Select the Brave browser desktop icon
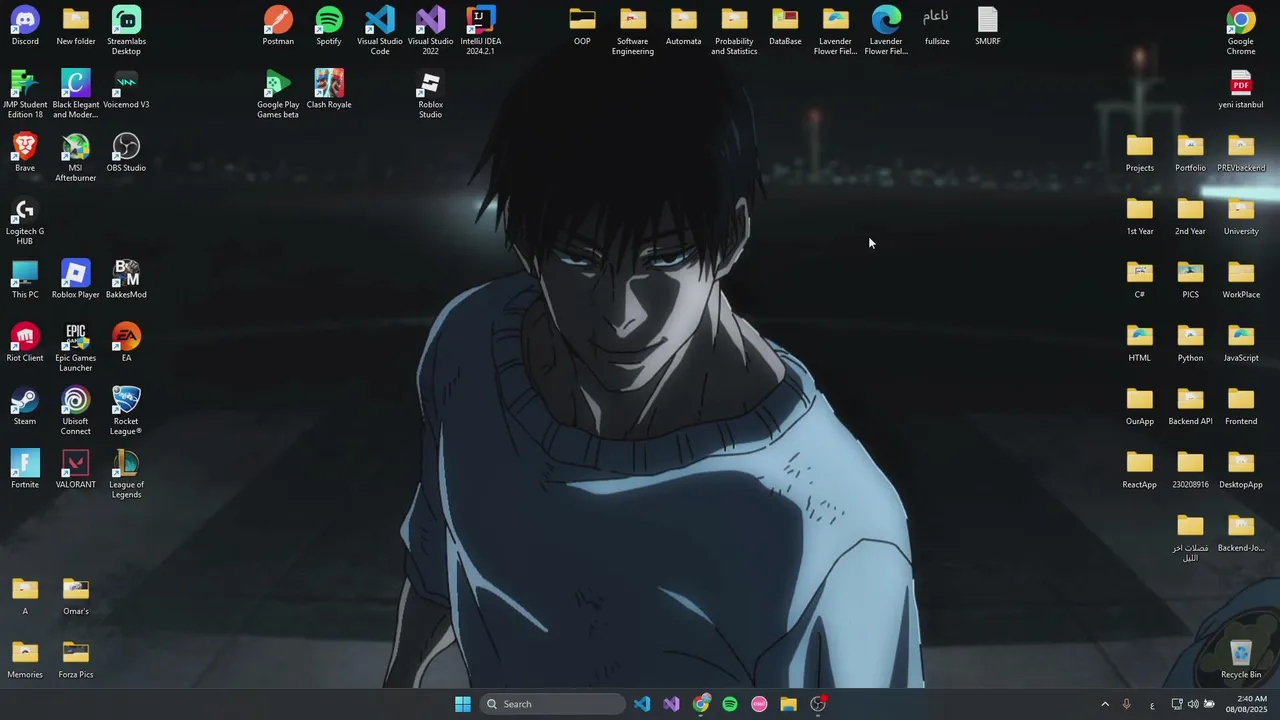Screen dimensions: 1280x720 point(25,152)
